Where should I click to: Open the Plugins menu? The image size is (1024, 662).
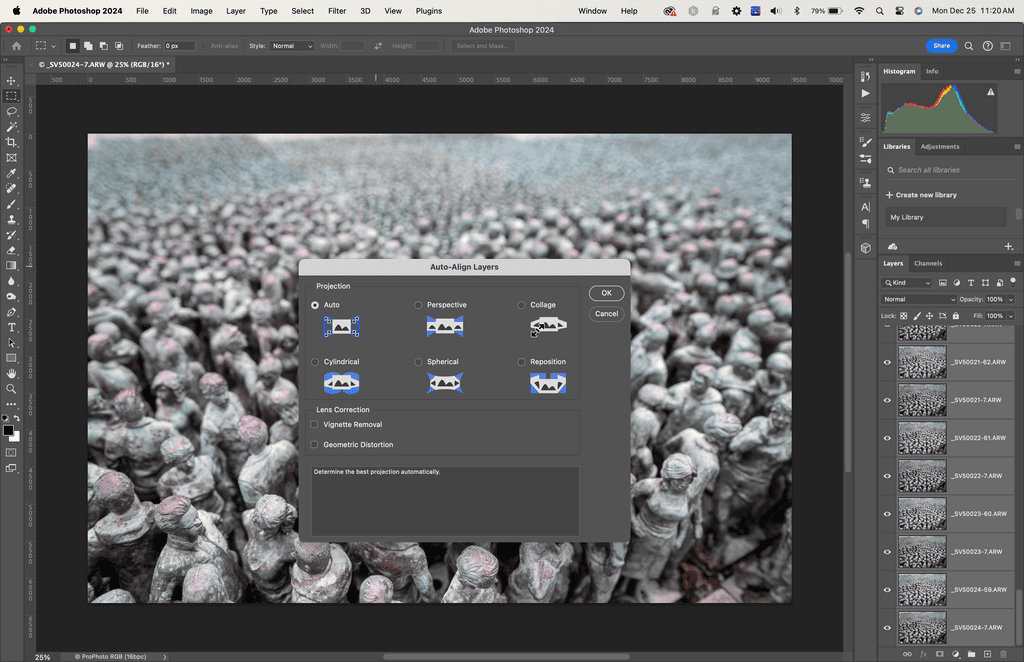[x=428, y=11]
